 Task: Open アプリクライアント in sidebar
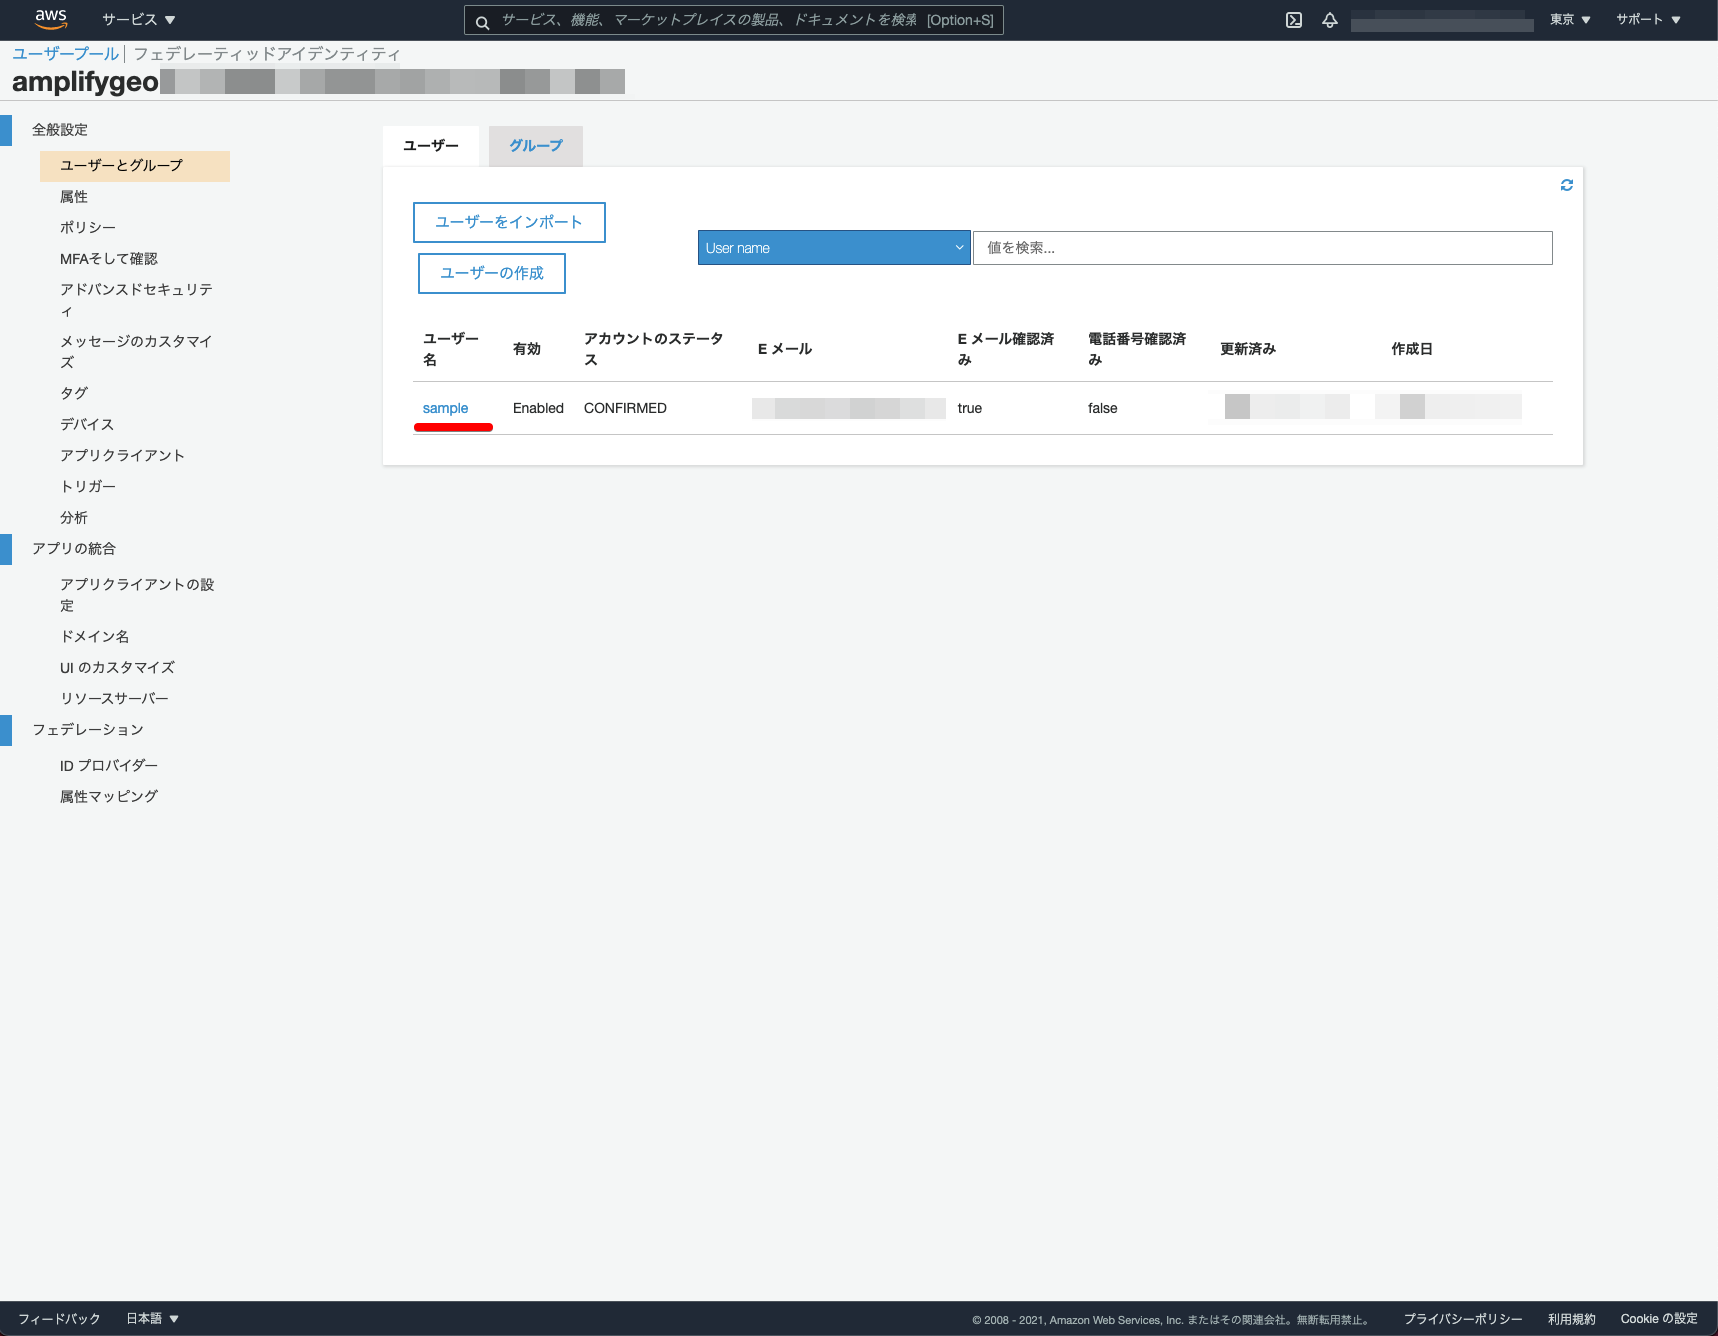[122, 456]
